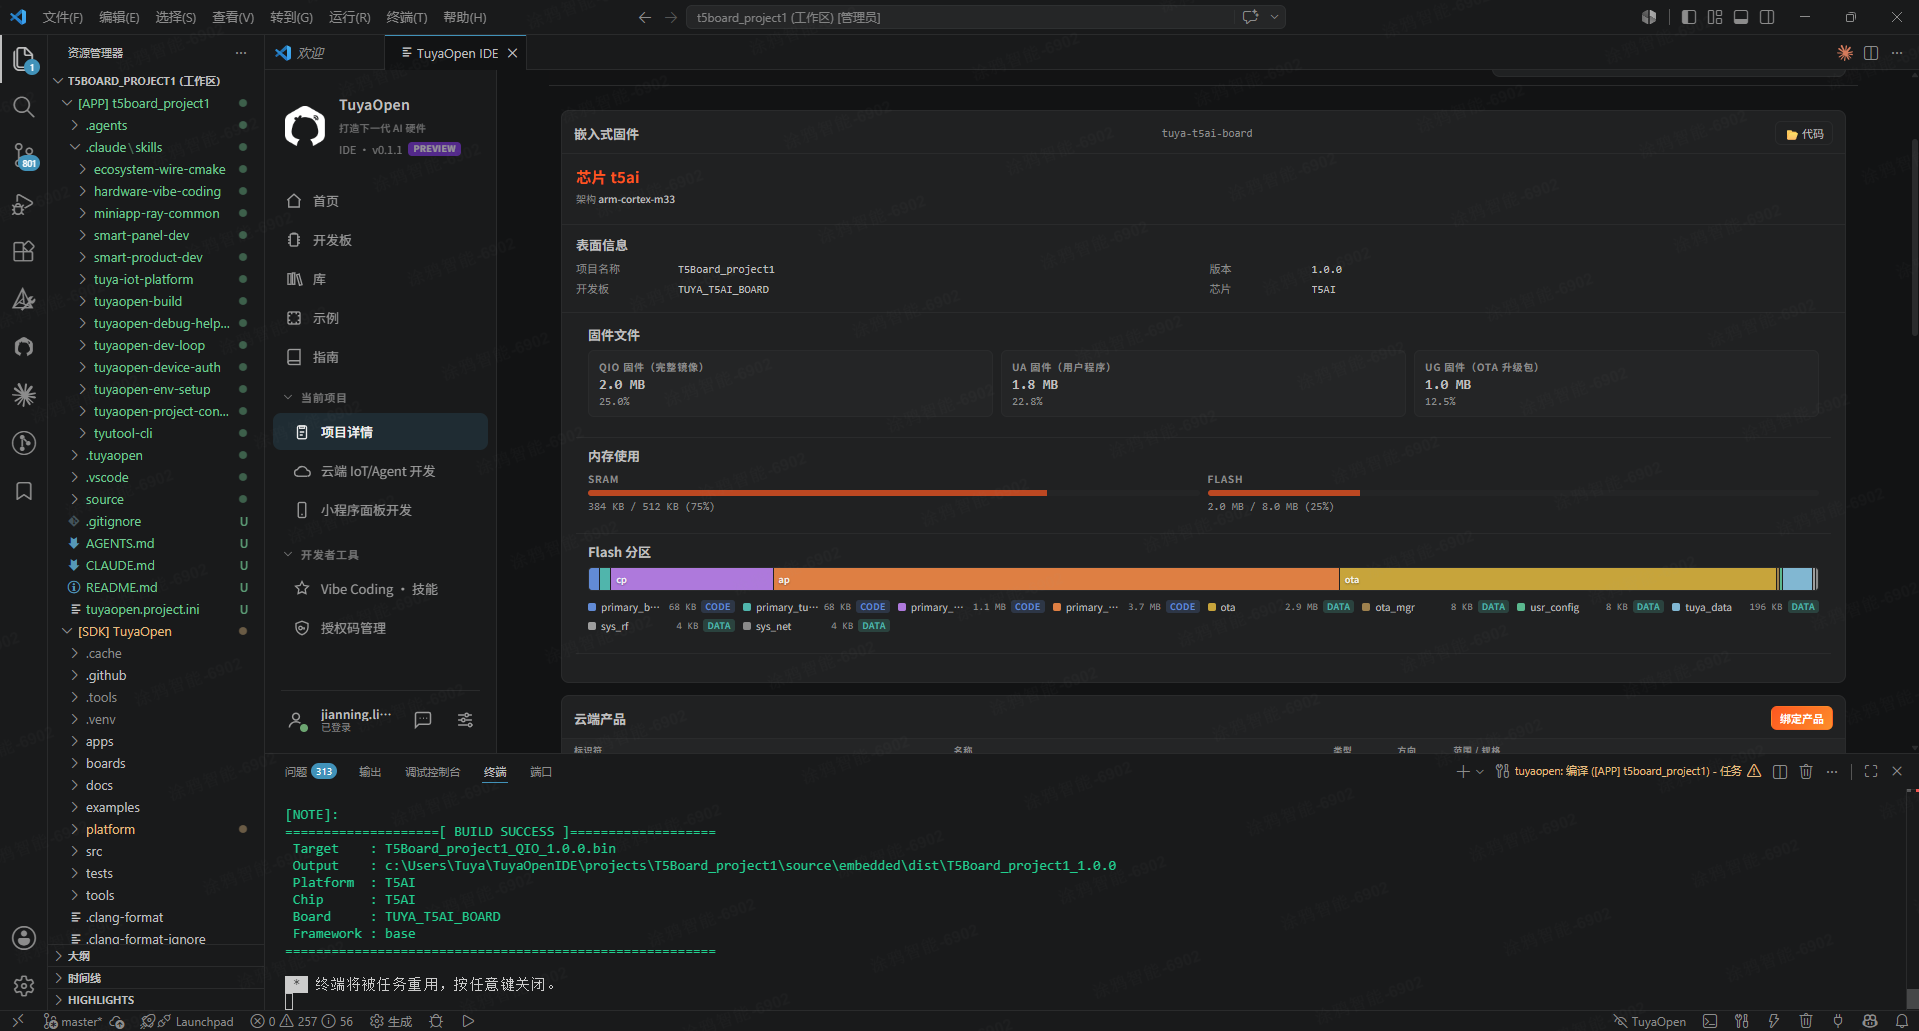Open the launch profile dropdown next to plus
The height and width of the screenshot is (1031, 1919).
(x=1480, y=771)
